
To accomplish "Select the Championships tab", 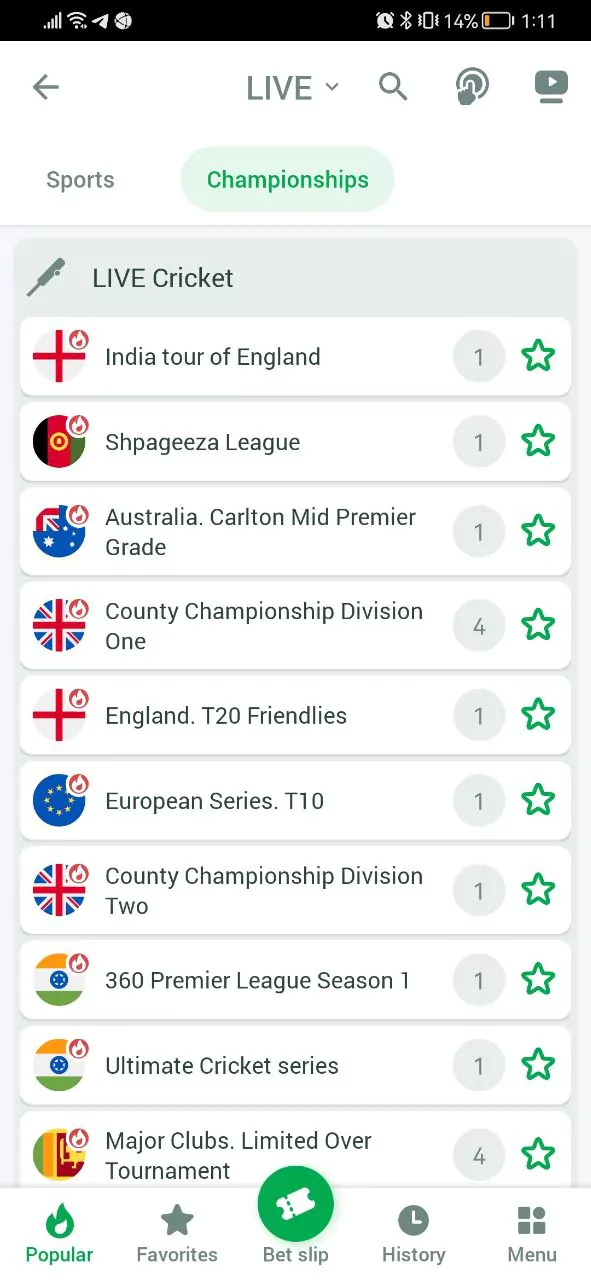I will (287, 180).
